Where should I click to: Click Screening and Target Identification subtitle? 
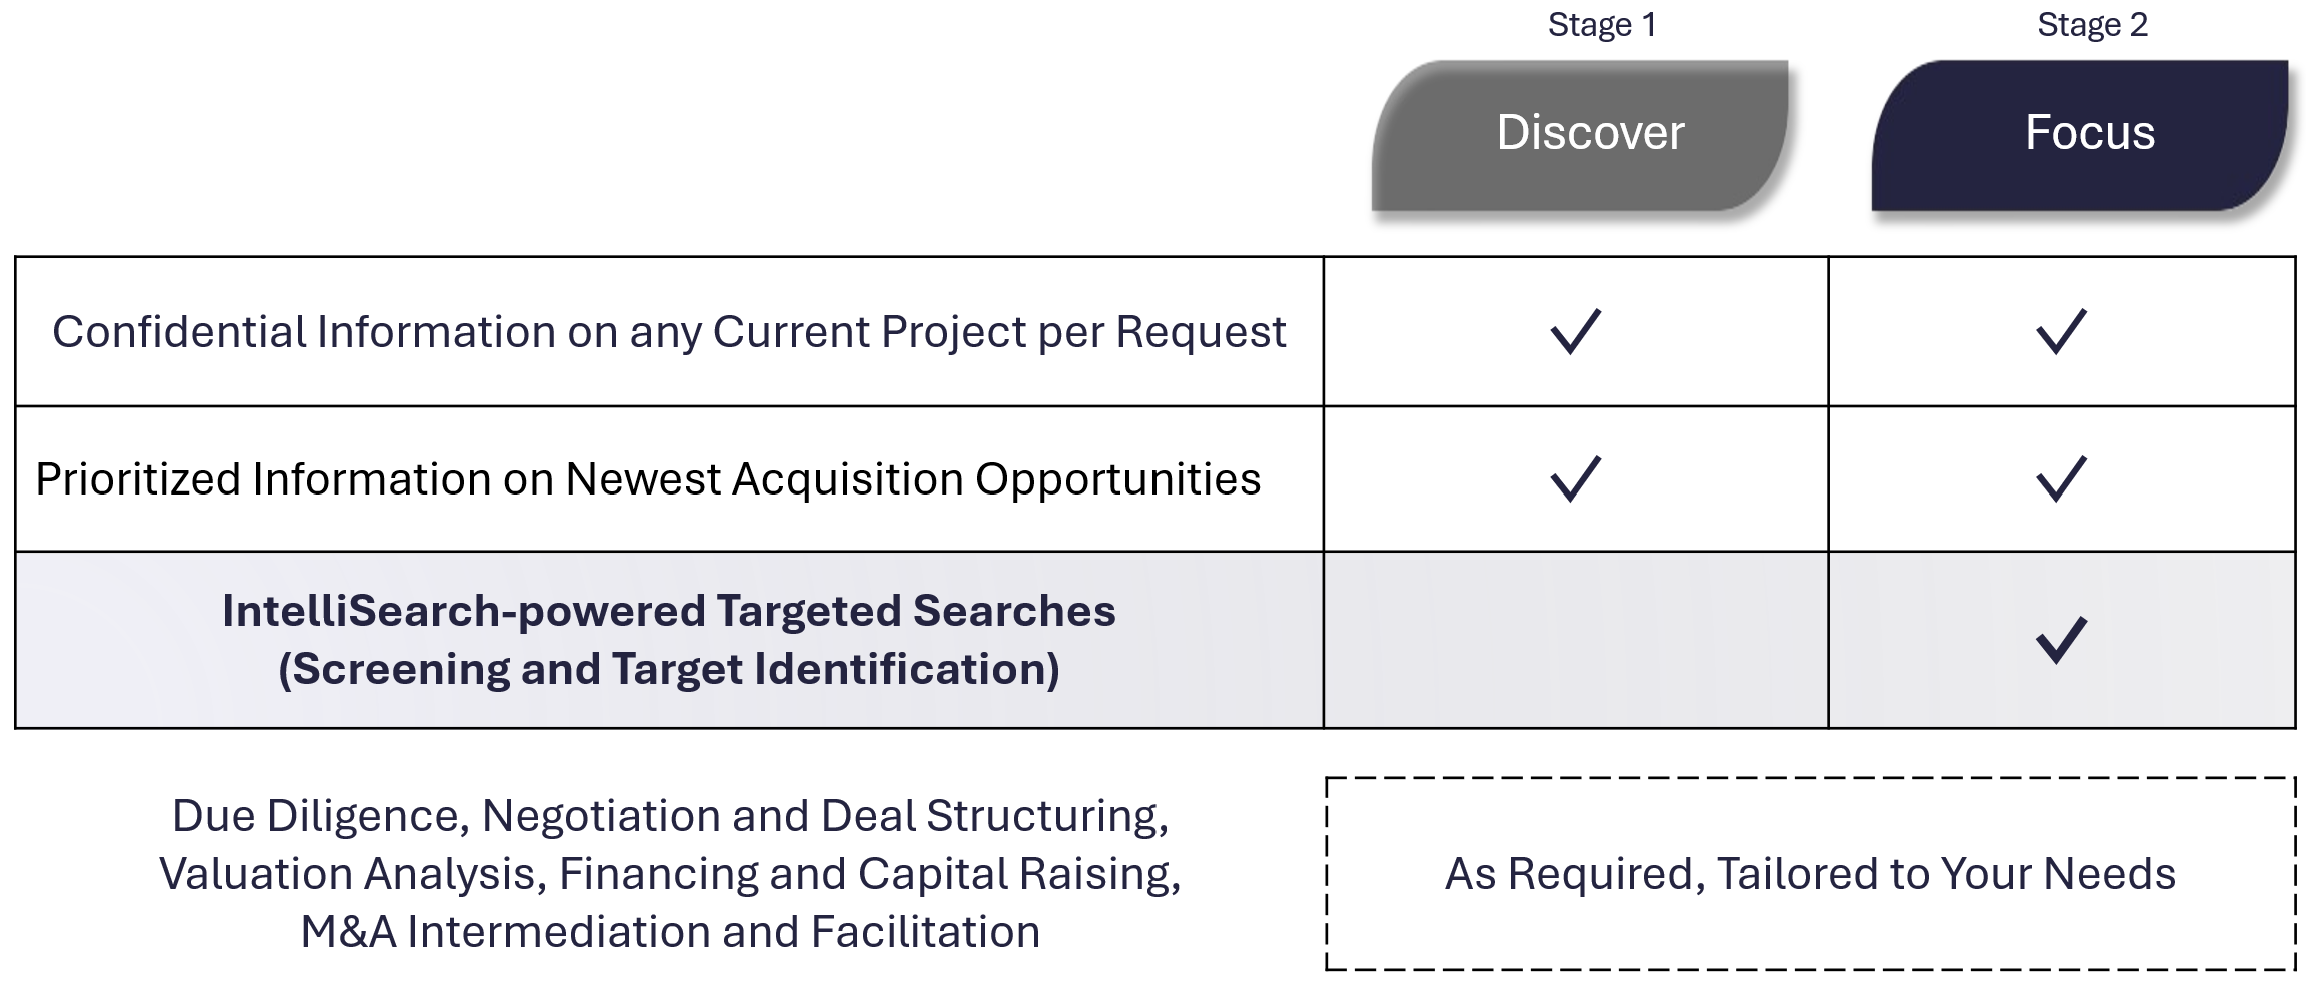pos(668,668)
